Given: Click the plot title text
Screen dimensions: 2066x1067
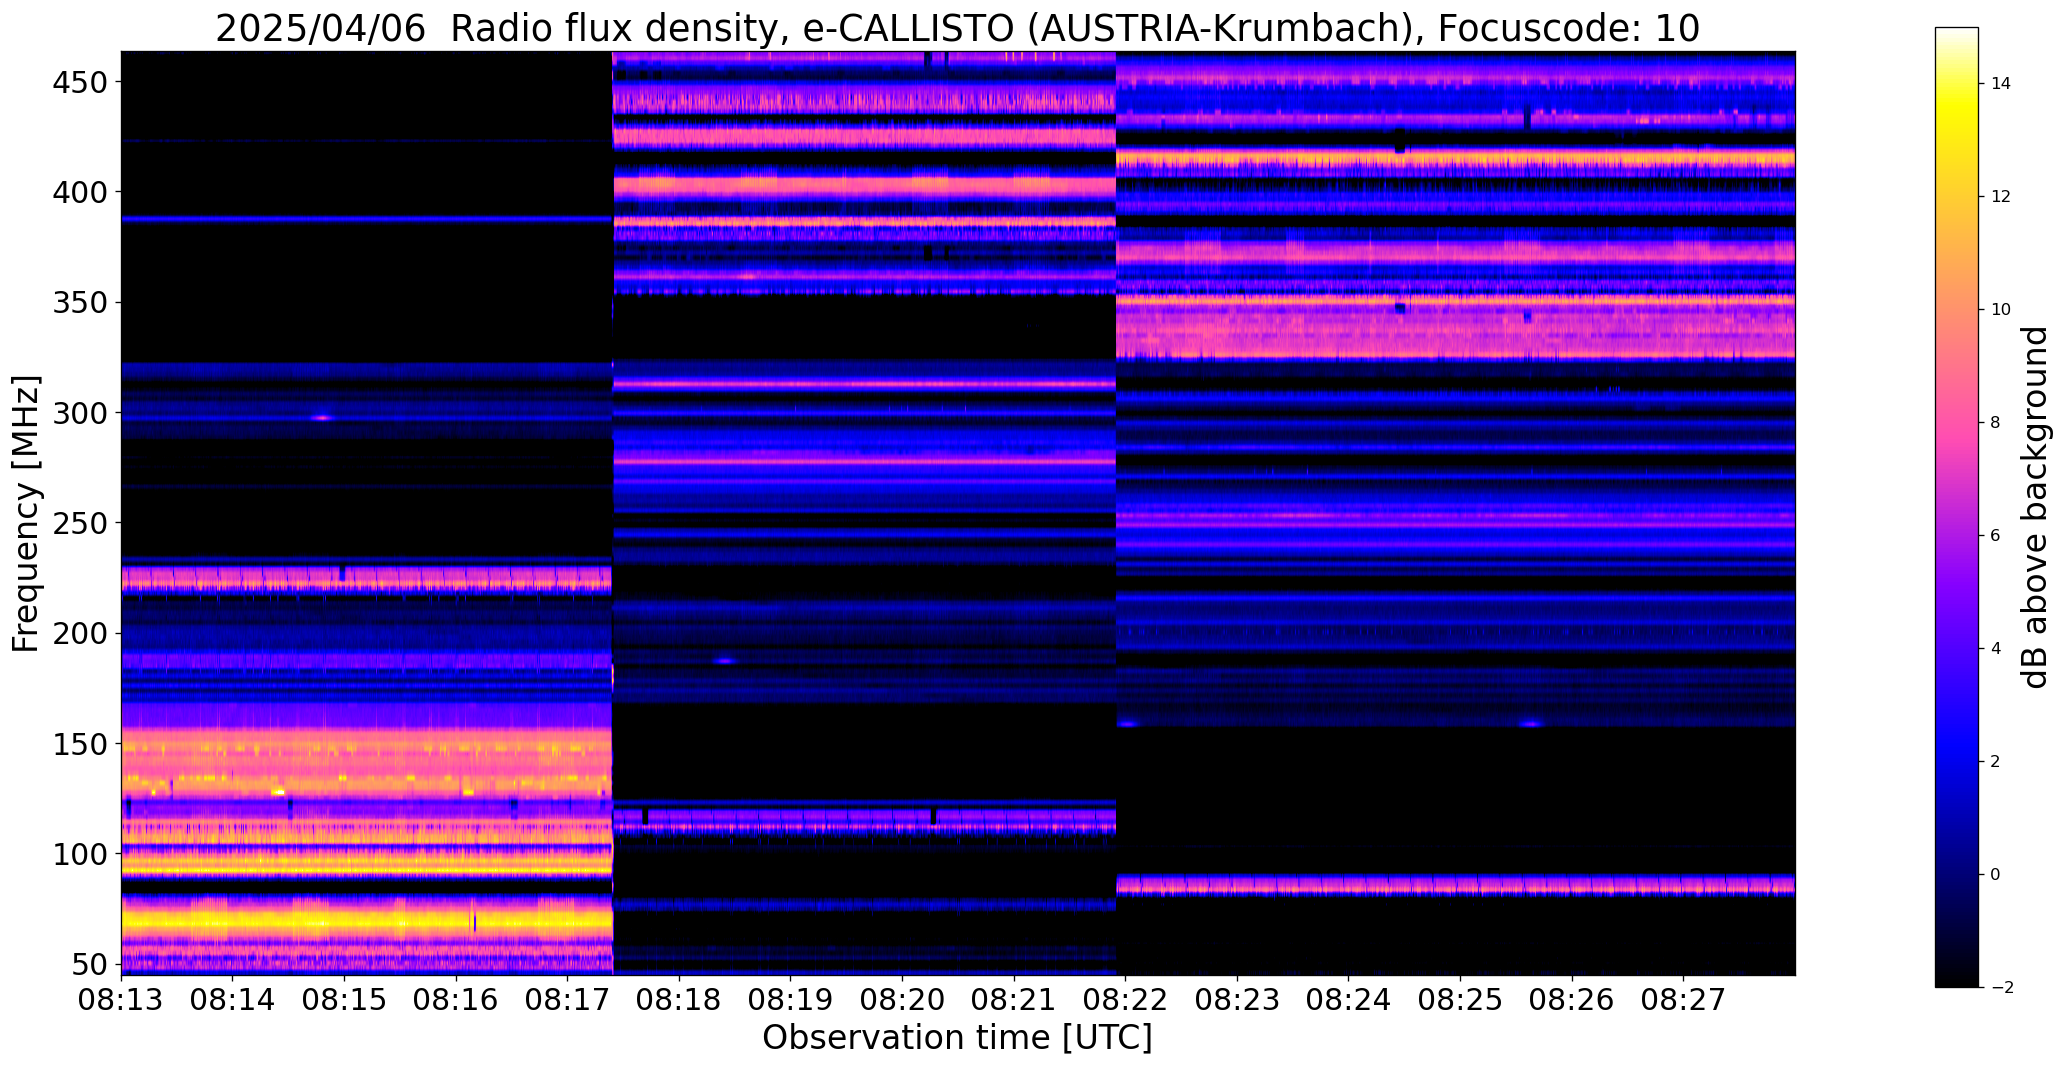Looking at the screenshot, I should pos(957,28).
